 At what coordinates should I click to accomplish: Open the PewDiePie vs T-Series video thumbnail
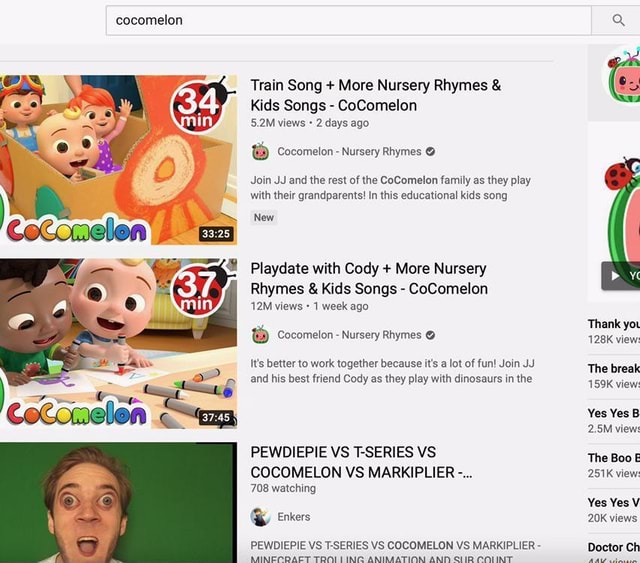(118, 502)
